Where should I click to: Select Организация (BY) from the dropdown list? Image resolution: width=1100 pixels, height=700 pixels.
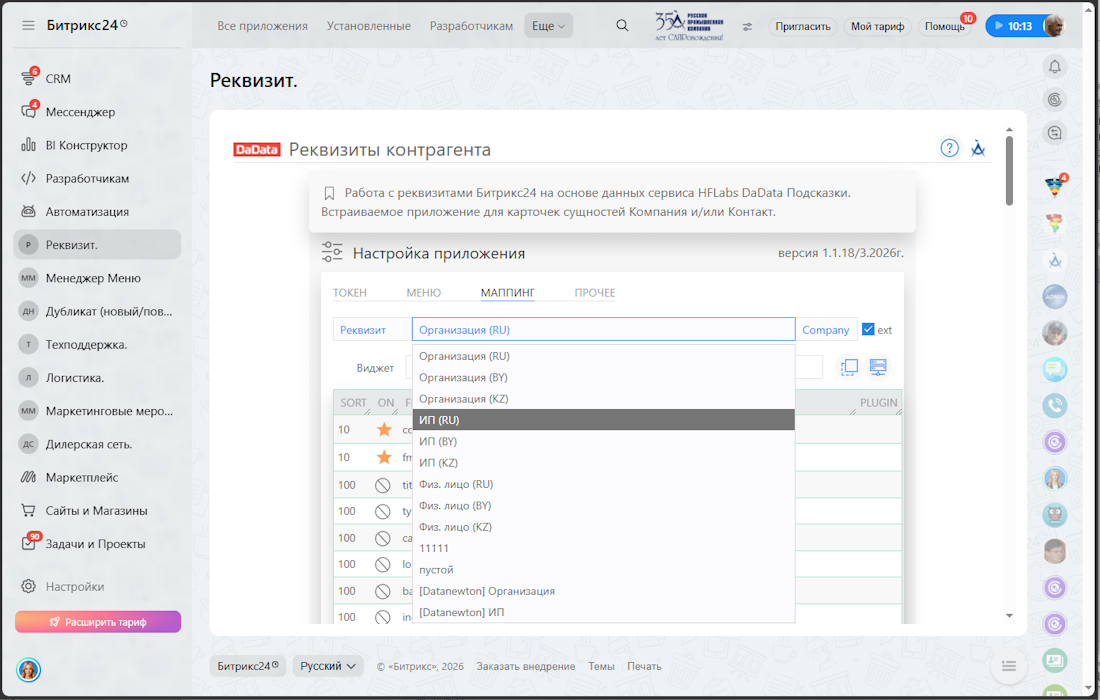coord(603,377)
